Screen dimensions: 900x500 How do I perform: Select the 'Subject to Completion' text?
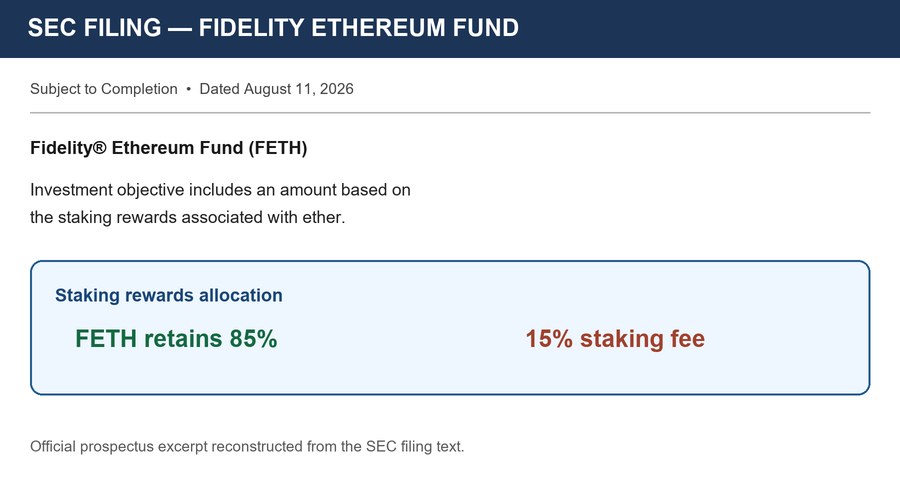(104, 89)
